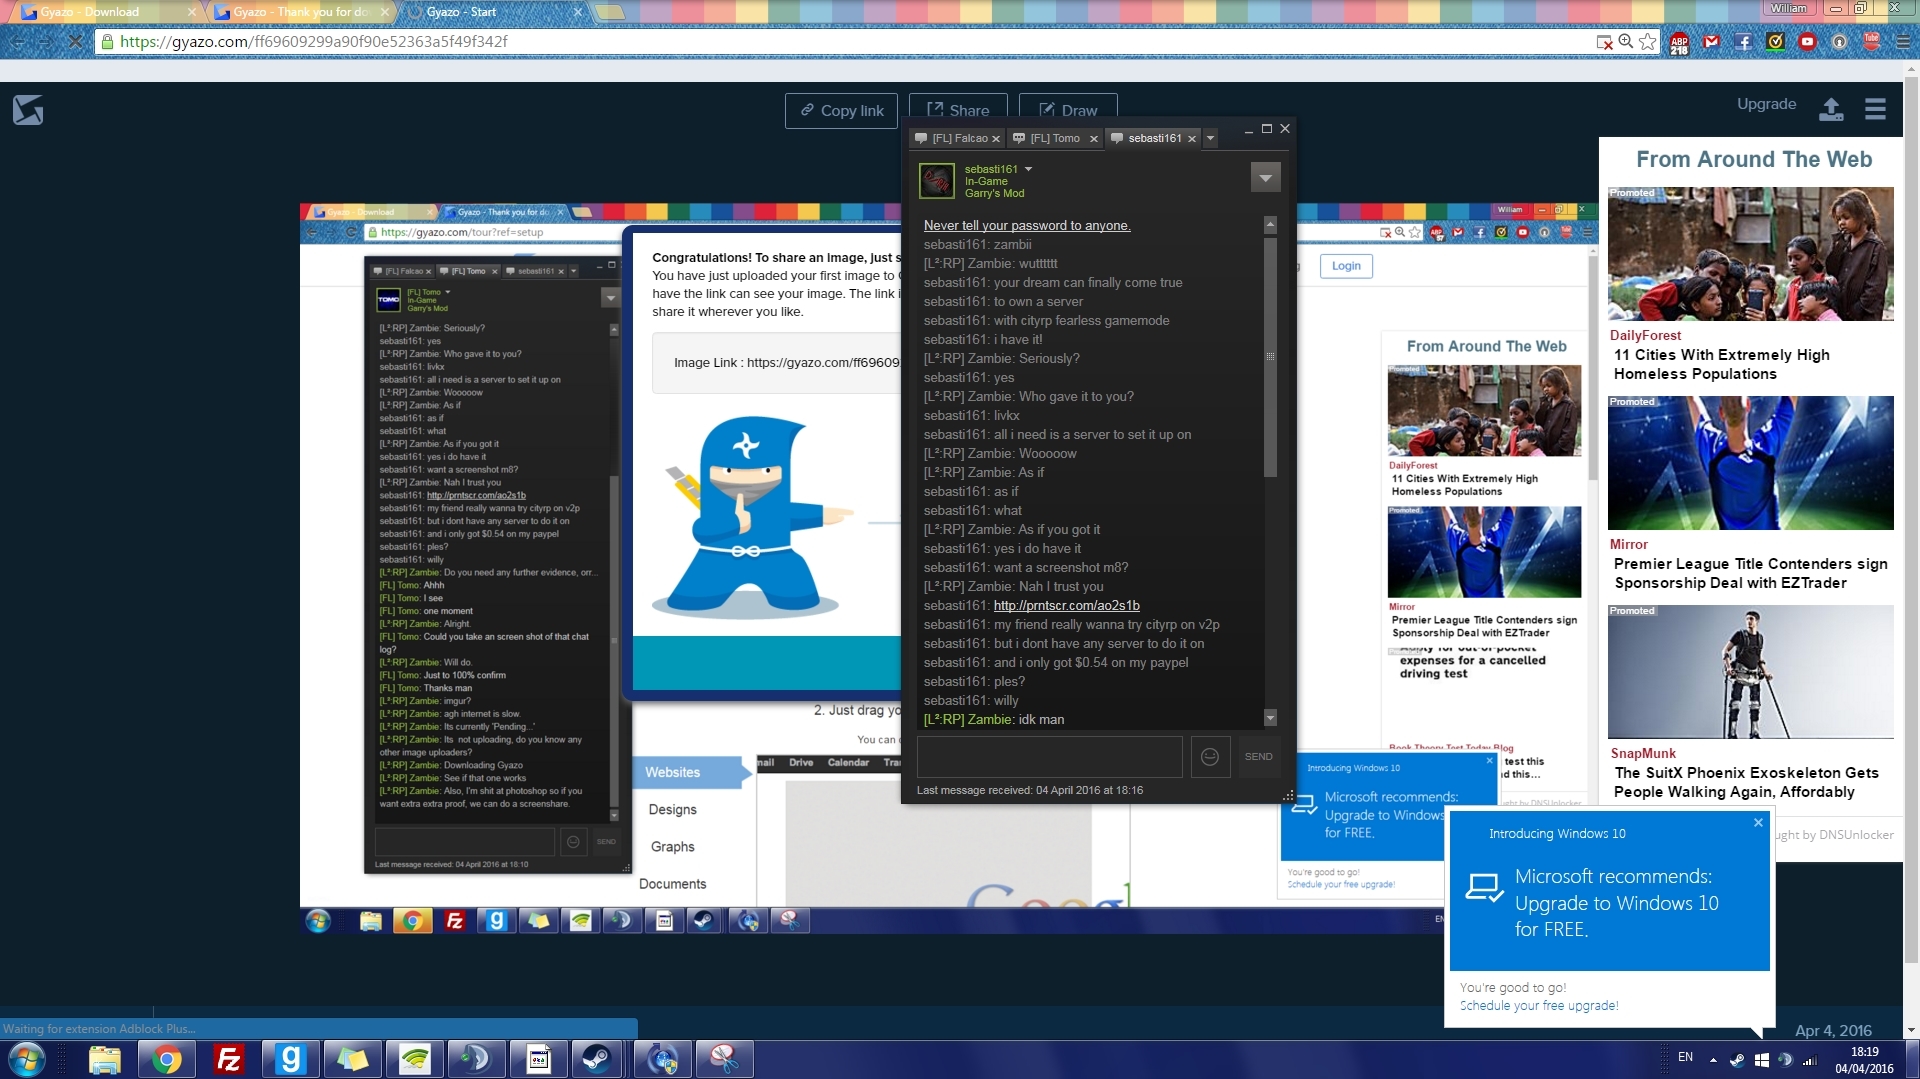Image resolution: width=1920 pixels, height=1079 pixels.
Task: Open the 11 Cities homeless populations article
Action: [x=1722, y=364]
